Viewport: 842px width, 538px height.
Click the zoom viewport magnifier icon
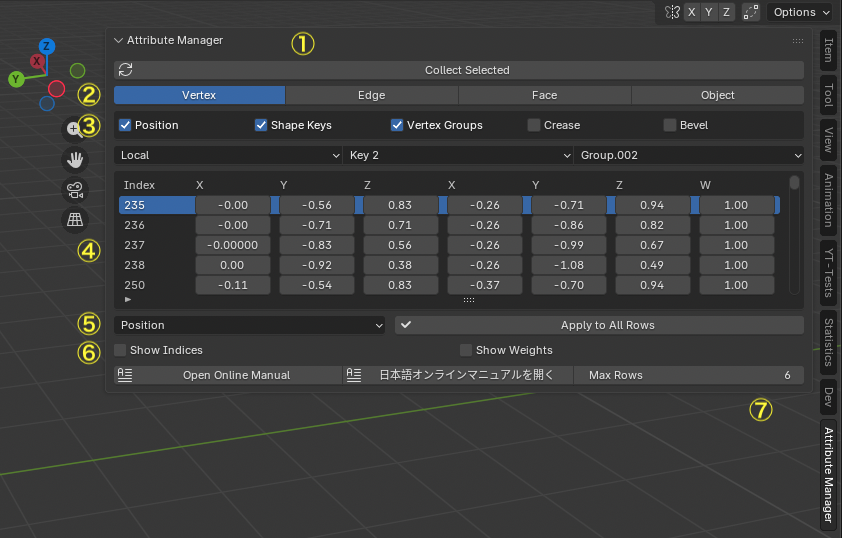74,129
